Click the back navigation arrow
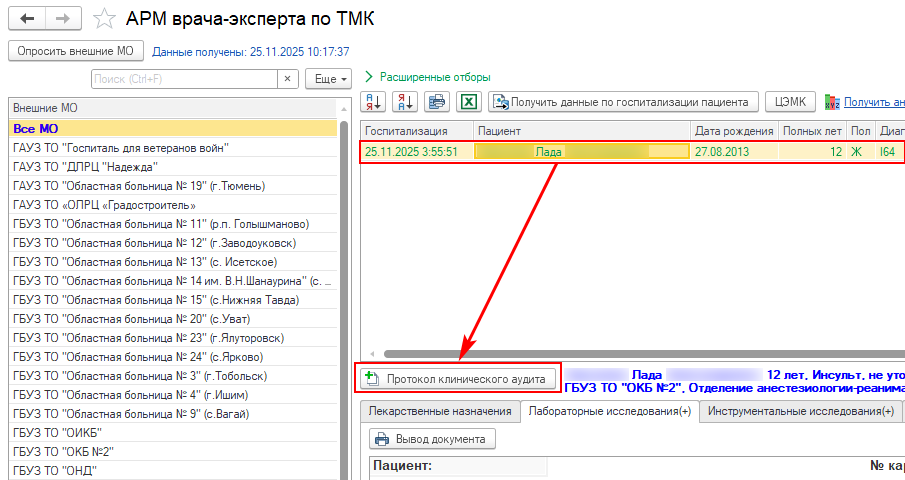 point(27,18)
